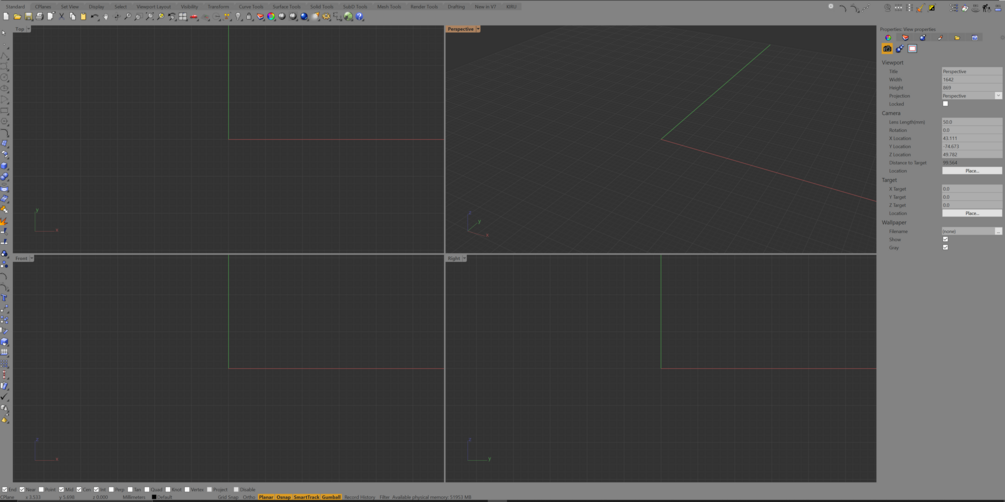This screenshot has height=502, width=1005.
Task: Click the Undo arrow icon
Action: pyautogui.click(x=94, y=16)
